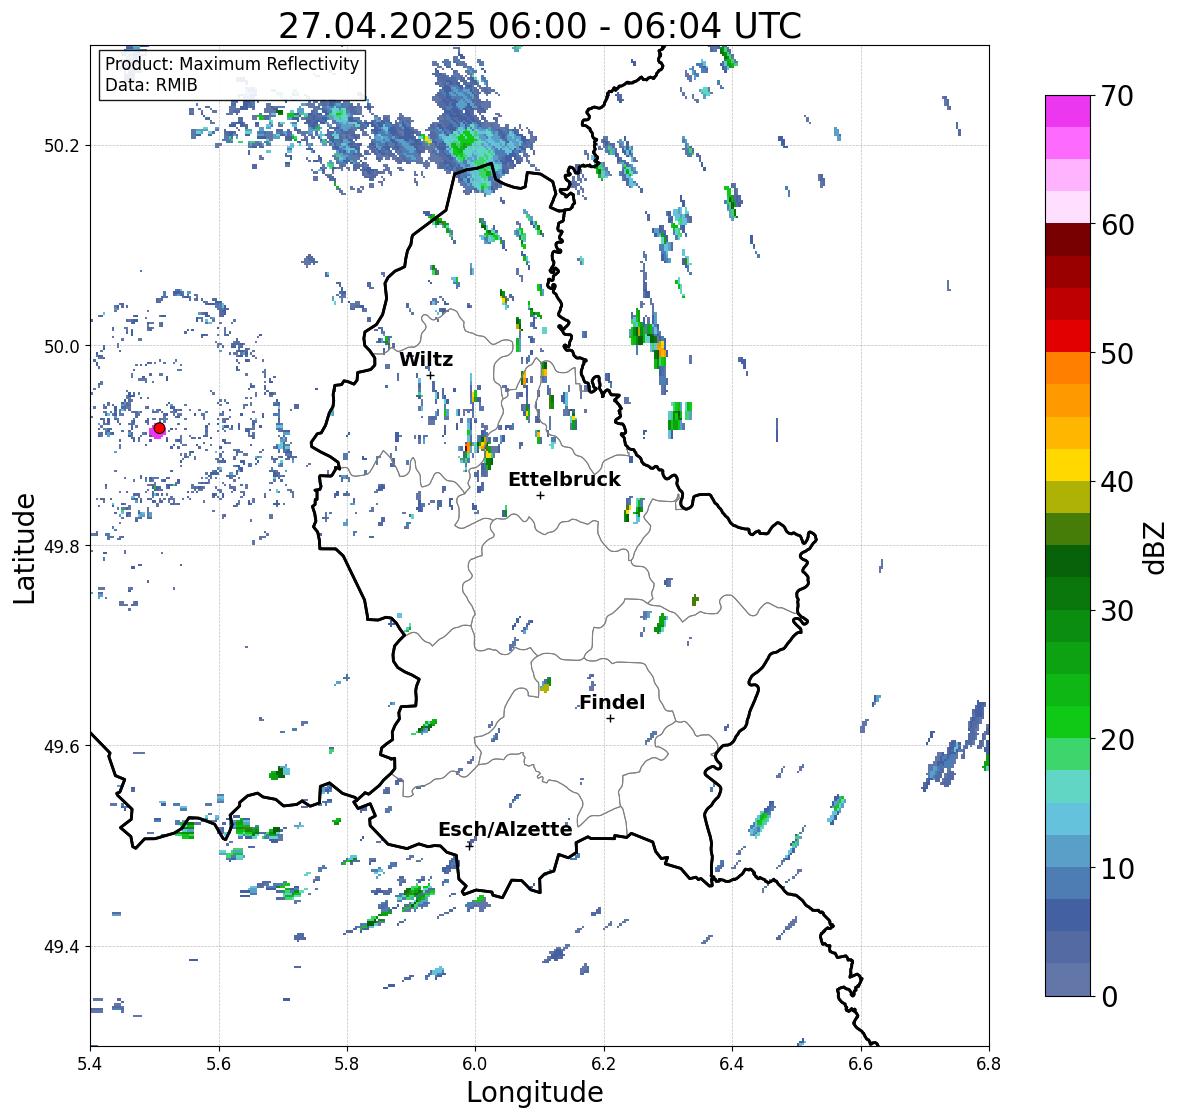Click the 60 value on the colorbar
1179x1117 pixels.
click(x=1117, y=225)
